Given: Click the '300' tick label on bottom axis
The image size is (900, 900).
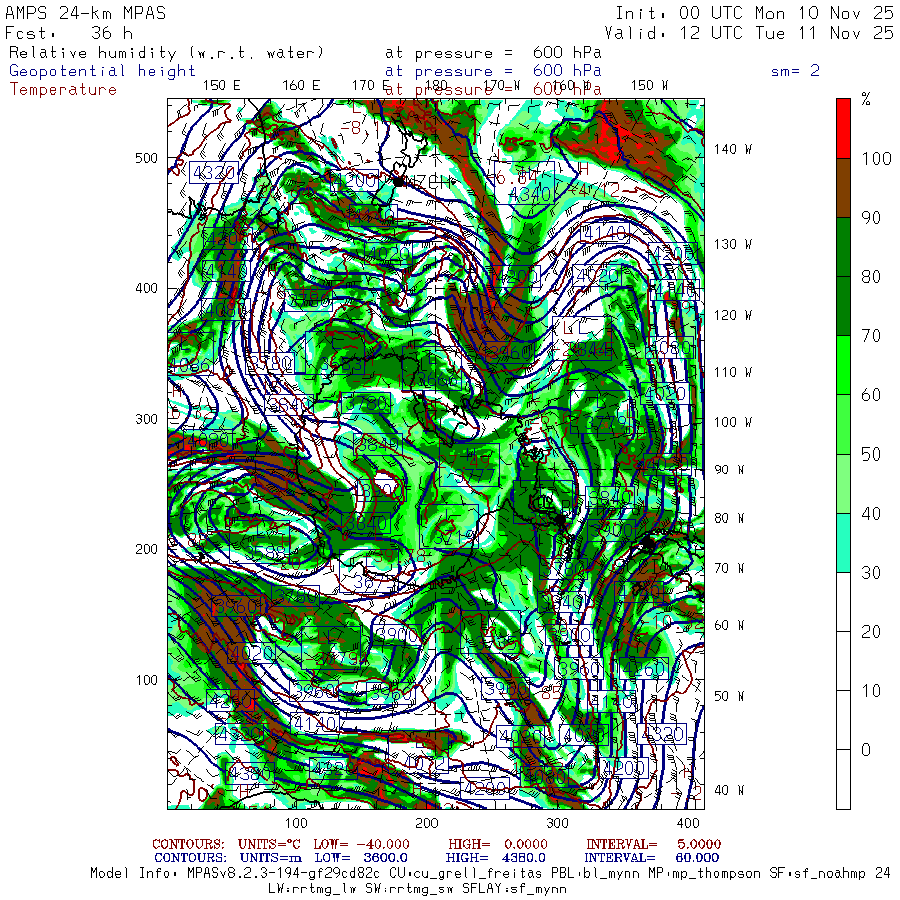Looking at the screenshot, I should pyautogui.click(x=557, y=824).
